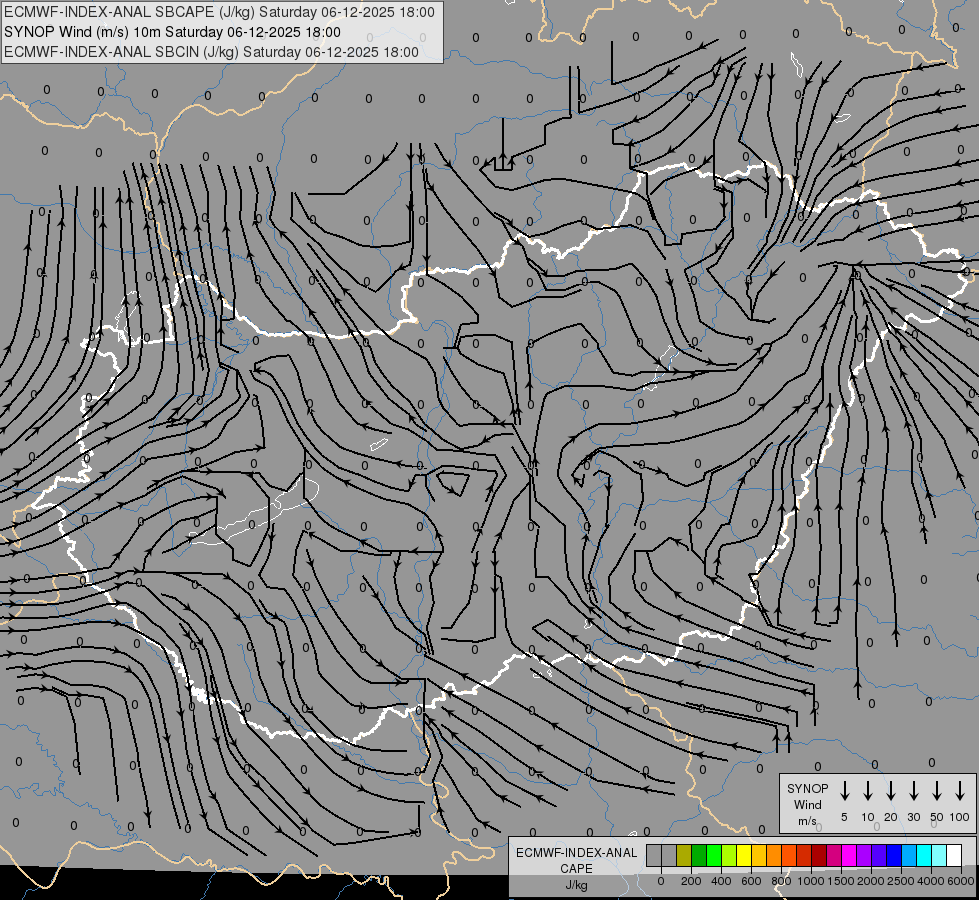979x900 pixels.
Task: Pick the pale cyan swatch near 4000
Action: point(940,855)
